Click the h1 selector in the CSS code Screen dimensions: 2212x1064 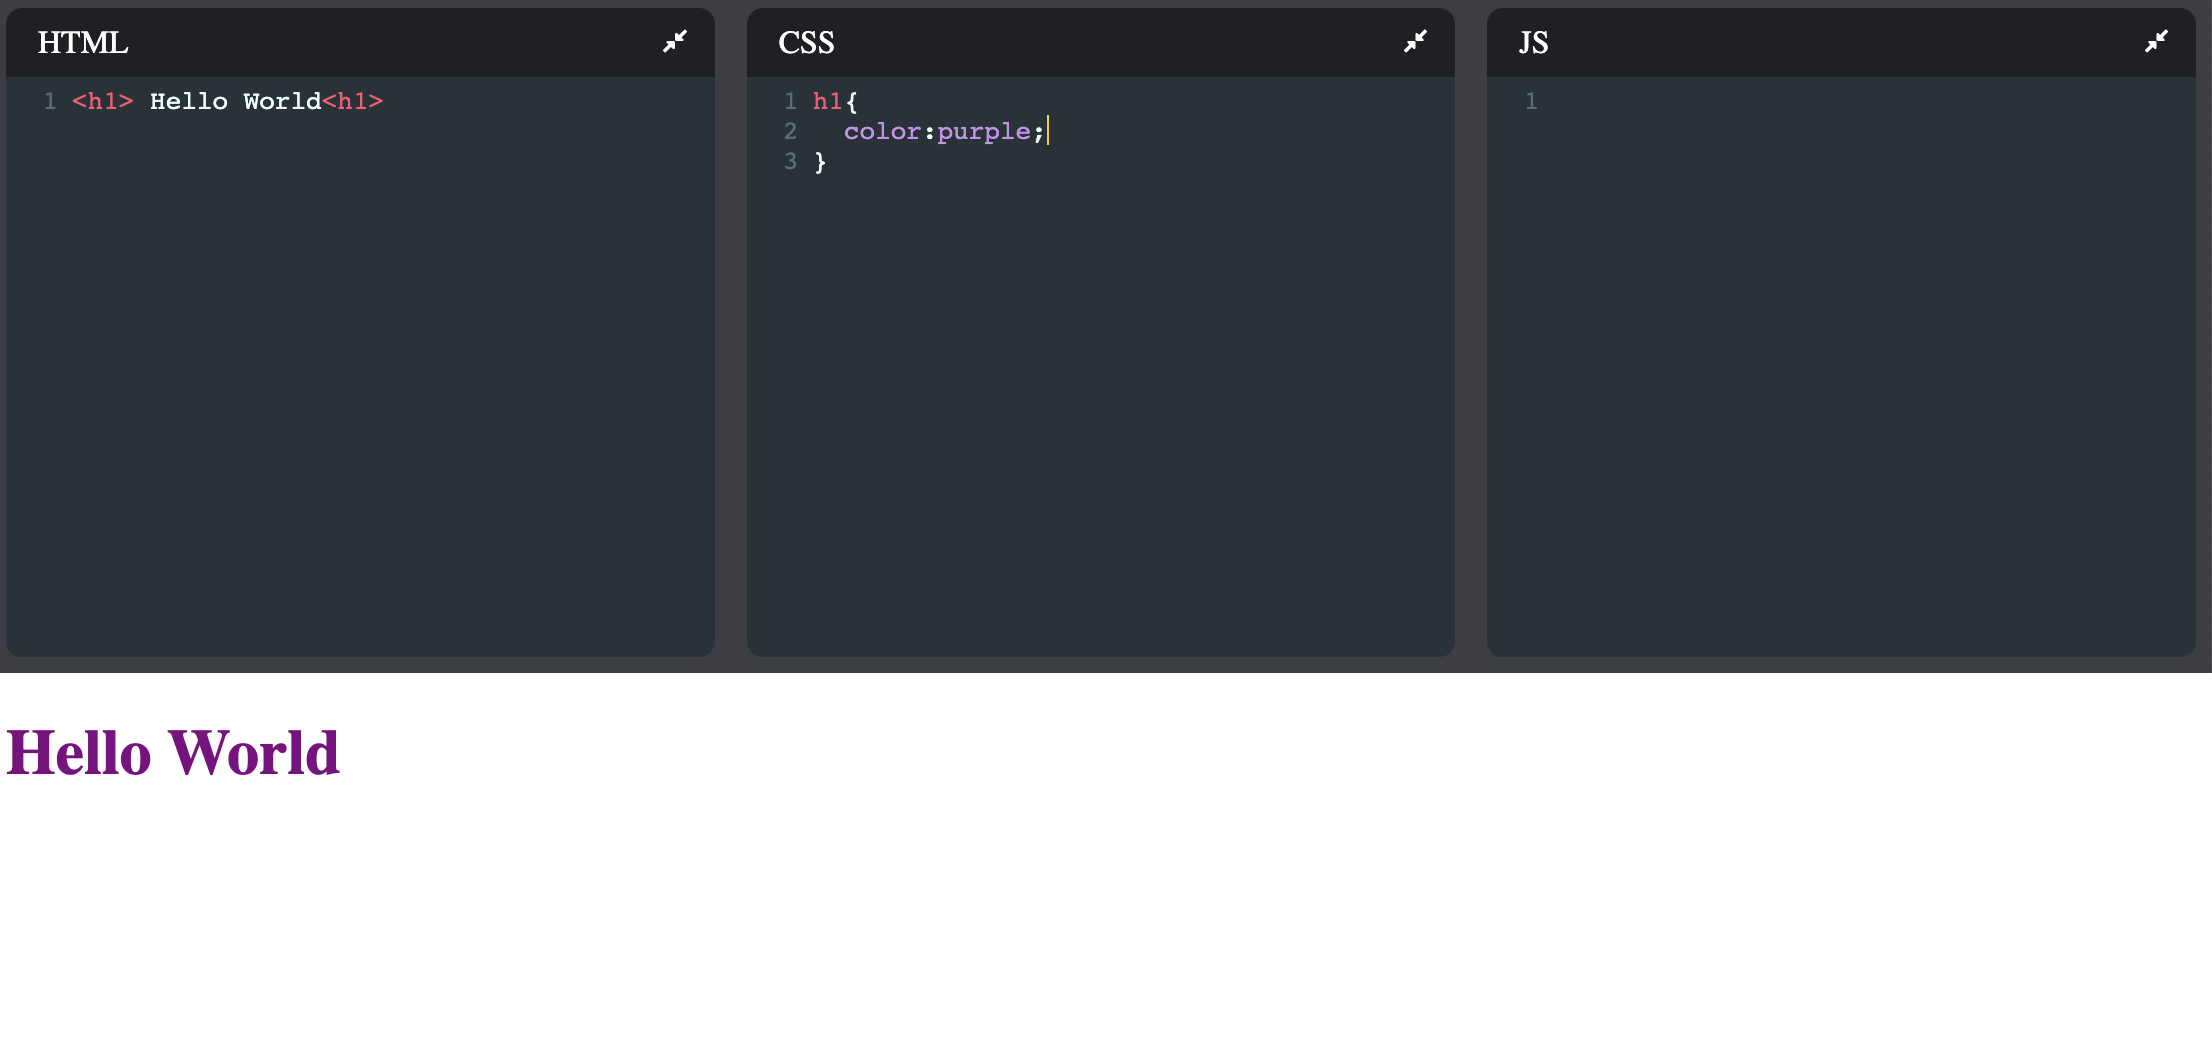coord(826,101)
